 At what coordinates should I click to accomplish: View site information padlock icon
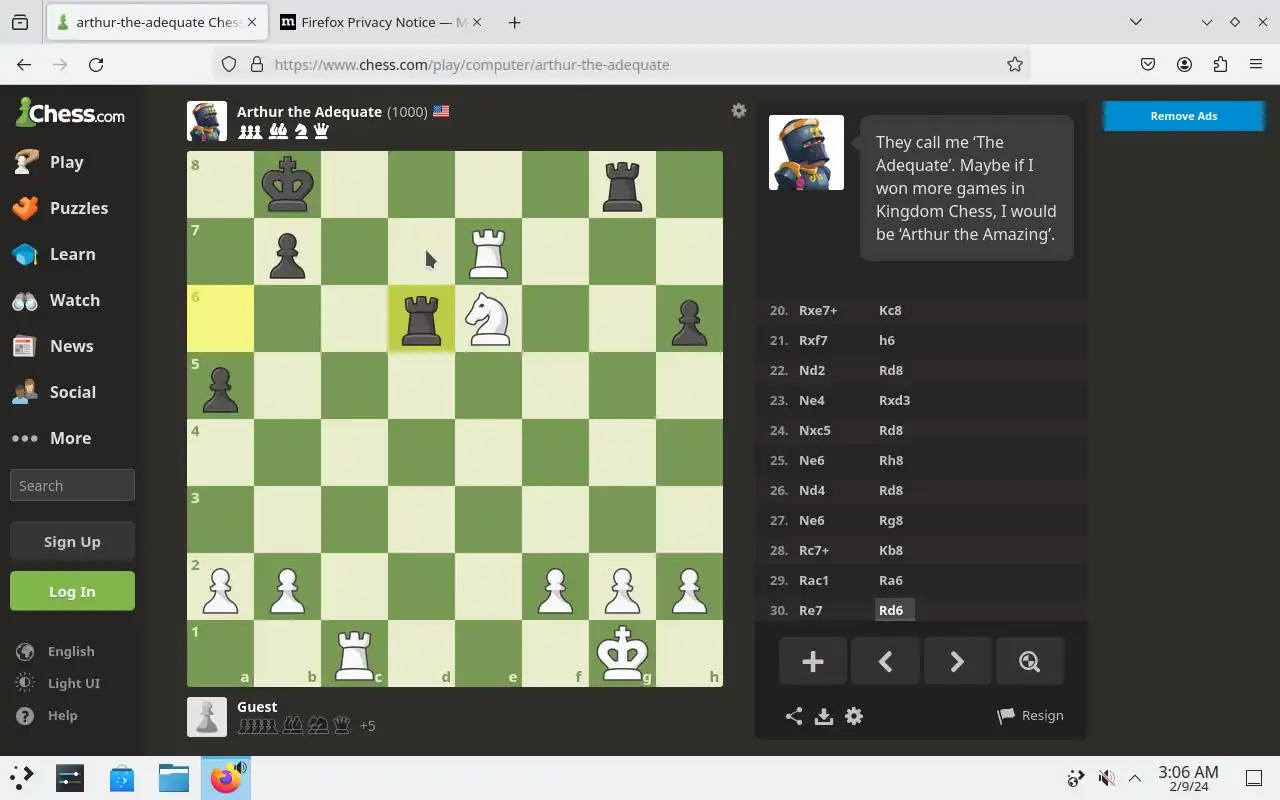[x=256, y=64]
